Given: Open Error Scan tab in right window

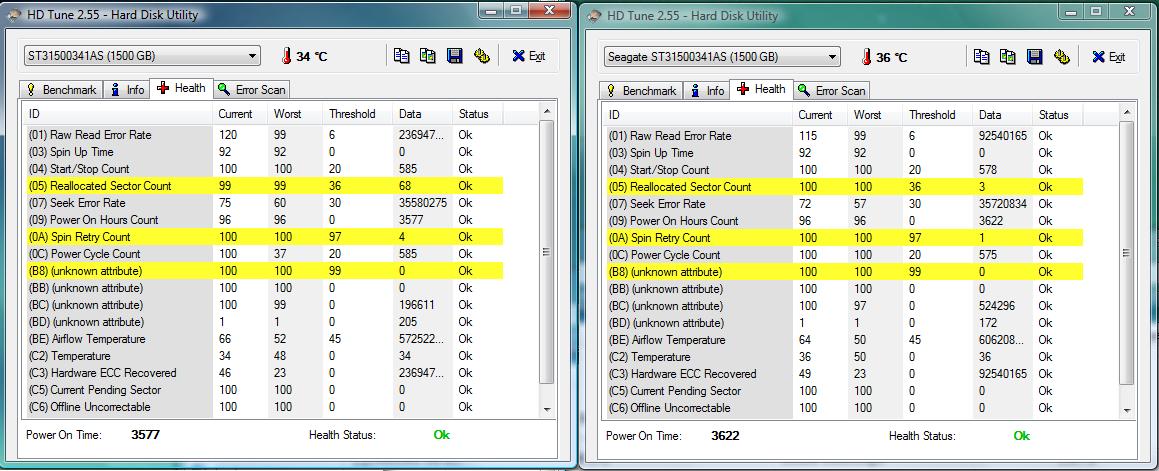Looking at the screenshot, I should coord(831,90).
